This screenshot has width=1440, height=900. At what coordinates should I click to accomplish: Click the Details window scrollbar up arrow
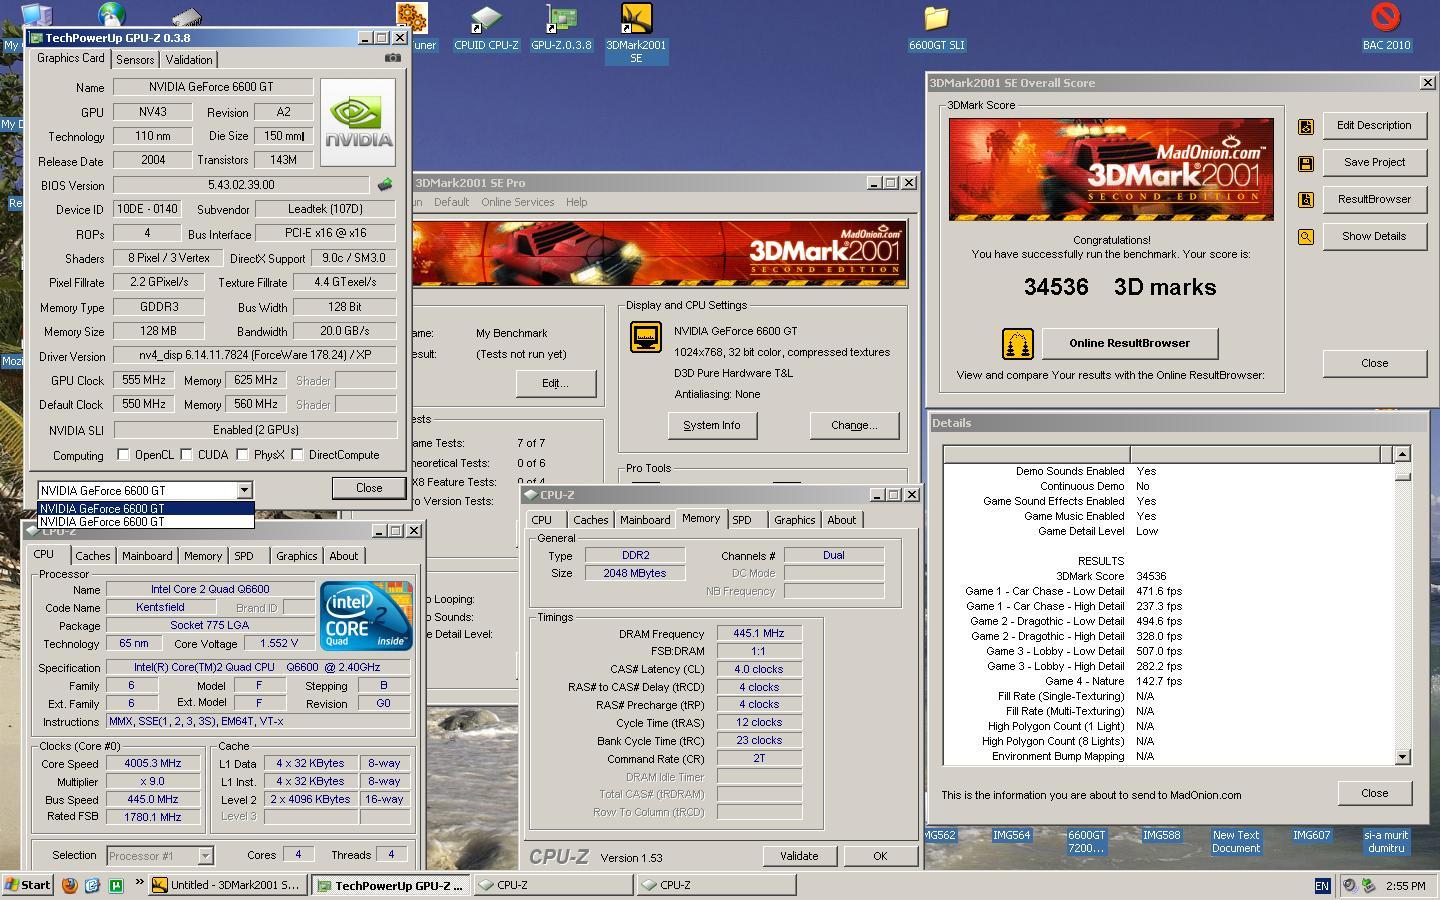1402,454
